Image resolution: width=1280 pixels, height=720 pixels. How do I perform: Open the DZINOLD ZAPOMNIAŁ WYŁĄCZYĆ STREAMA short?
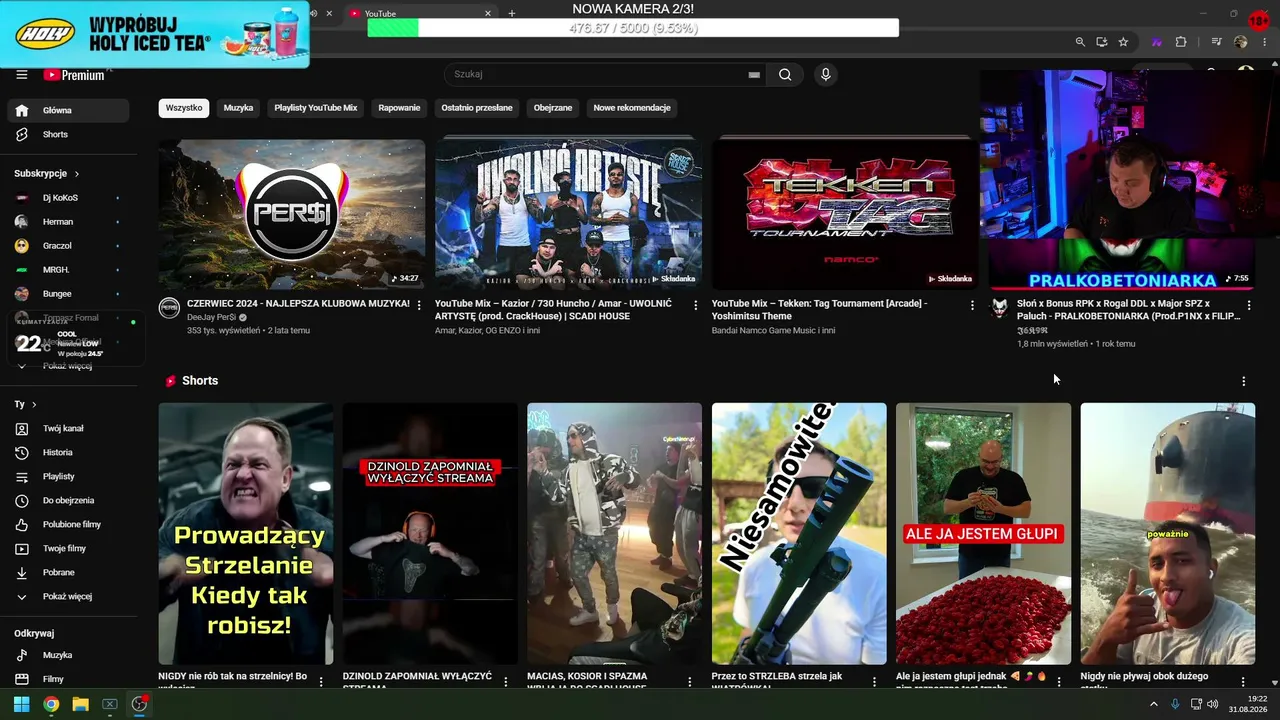[430, 534]
